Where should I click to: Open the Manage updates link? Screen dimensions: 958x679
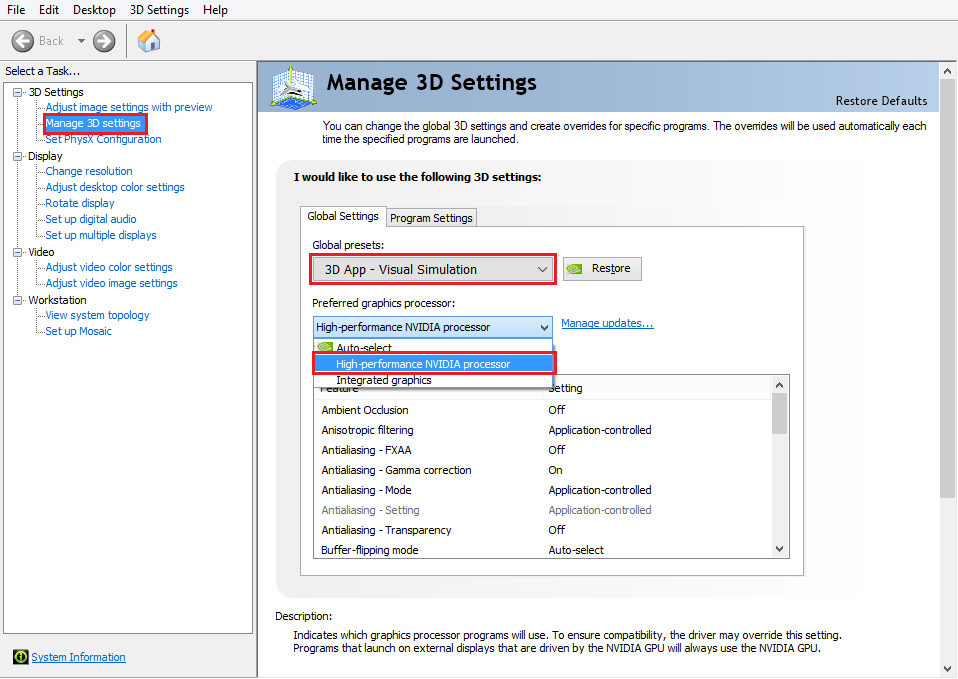(607, 323)
